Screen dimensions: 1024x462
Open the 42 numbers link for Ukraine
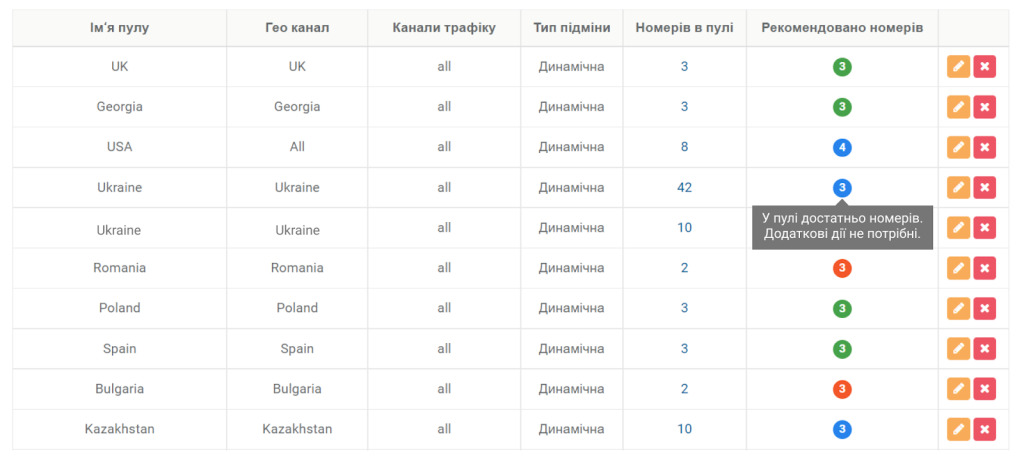pos(684,188)
